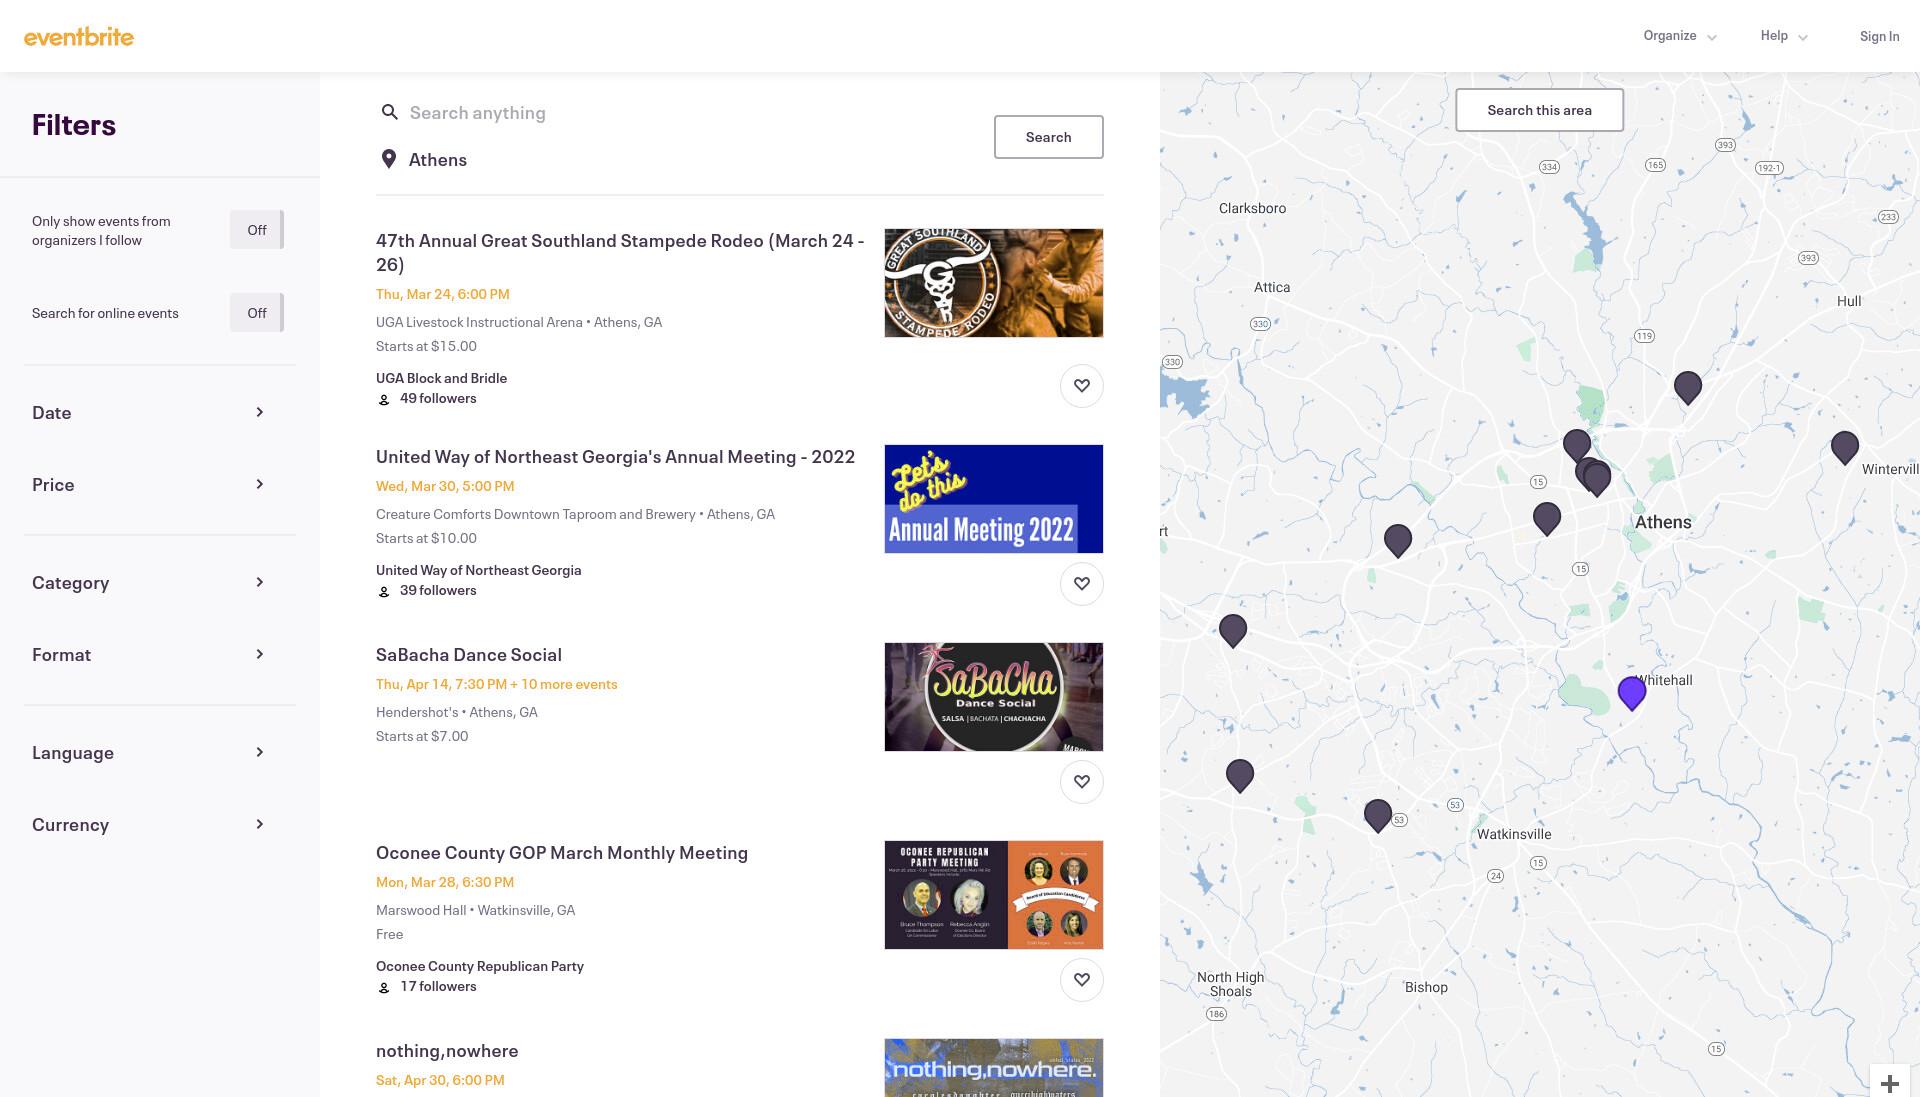Click Oconee County Republican Party organizer name
Image resolution: width=1920 pixels, height=1097 pixels.
click(480, 966)
